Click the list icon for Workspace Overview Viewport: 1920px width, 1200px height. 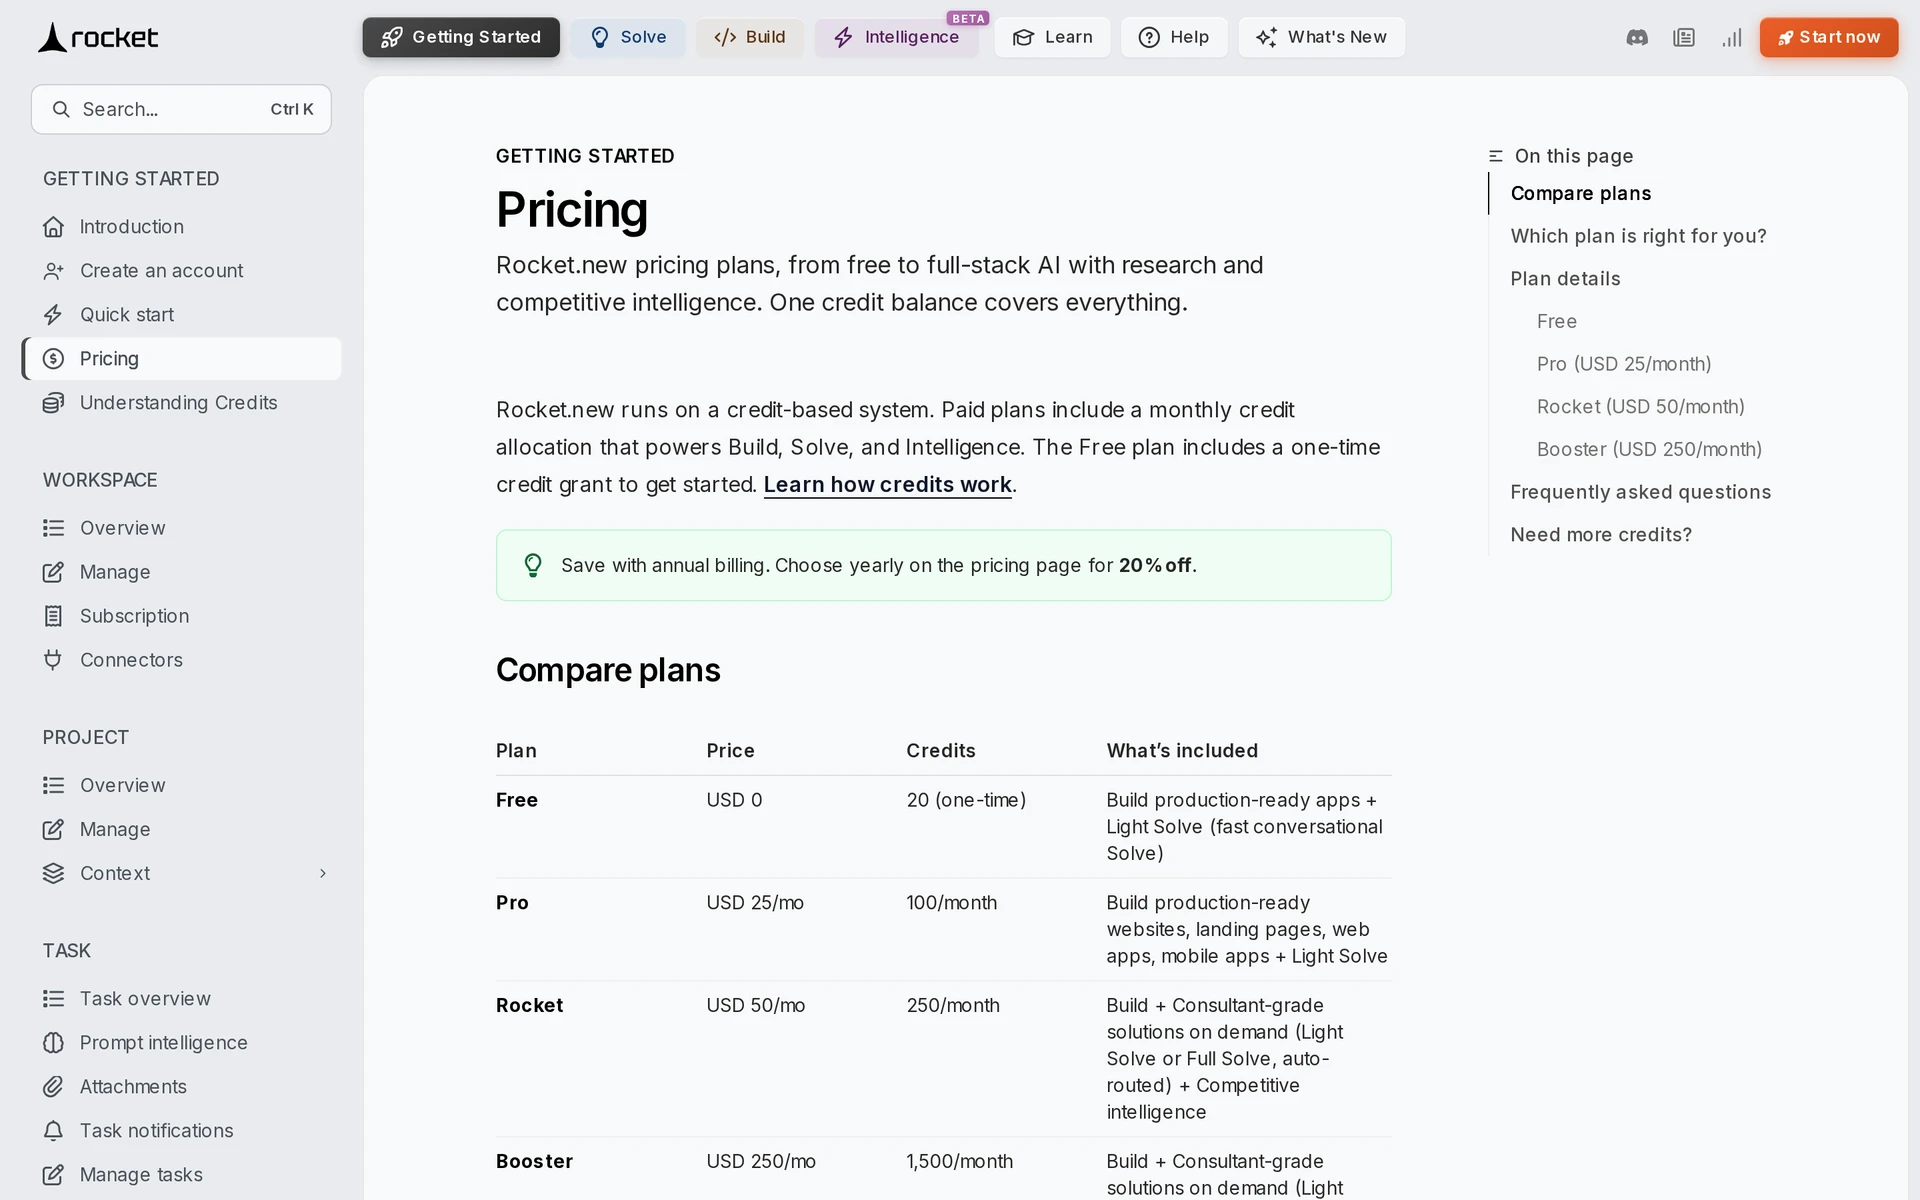point(53,528)
